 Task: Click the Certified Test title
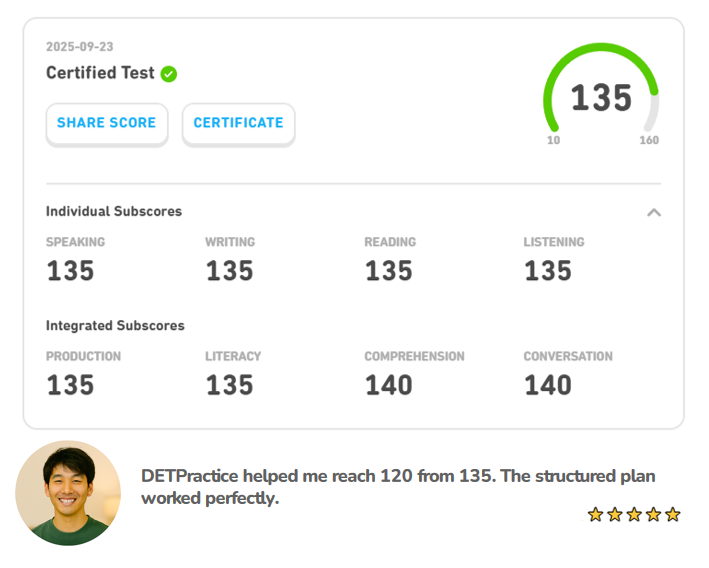click(x=100, y=73)
